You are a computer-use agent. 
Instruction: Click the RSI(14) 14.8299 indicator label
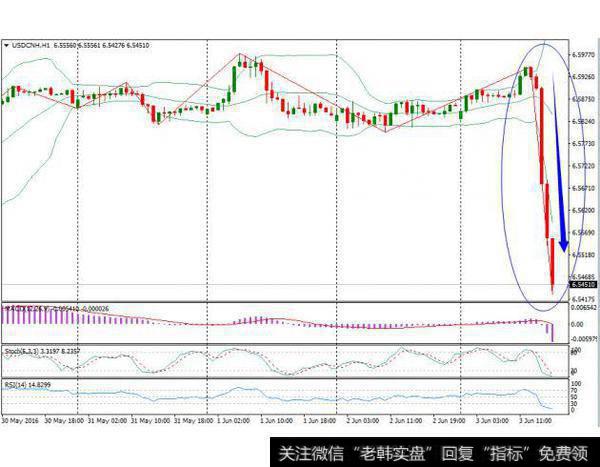point(28,385)
